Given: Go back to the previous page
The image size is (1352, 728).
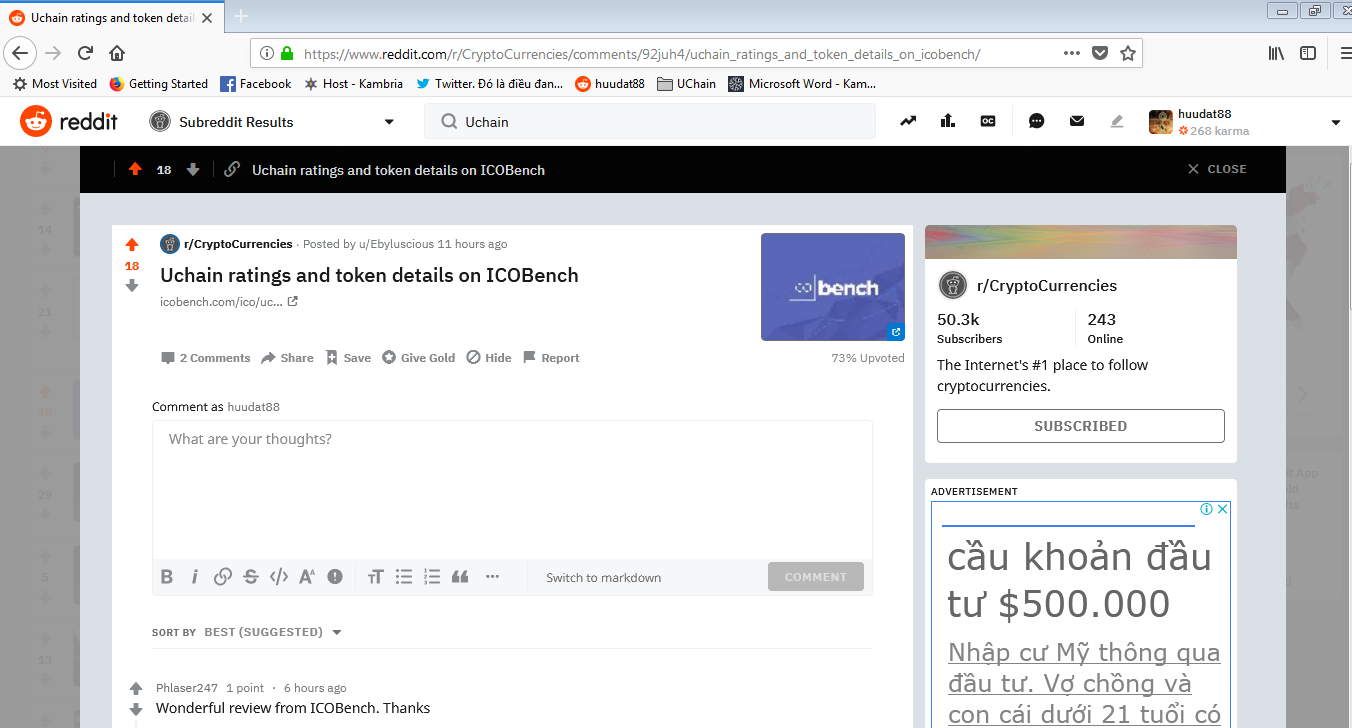Looking at the screenshot, I should coord(21,53).
